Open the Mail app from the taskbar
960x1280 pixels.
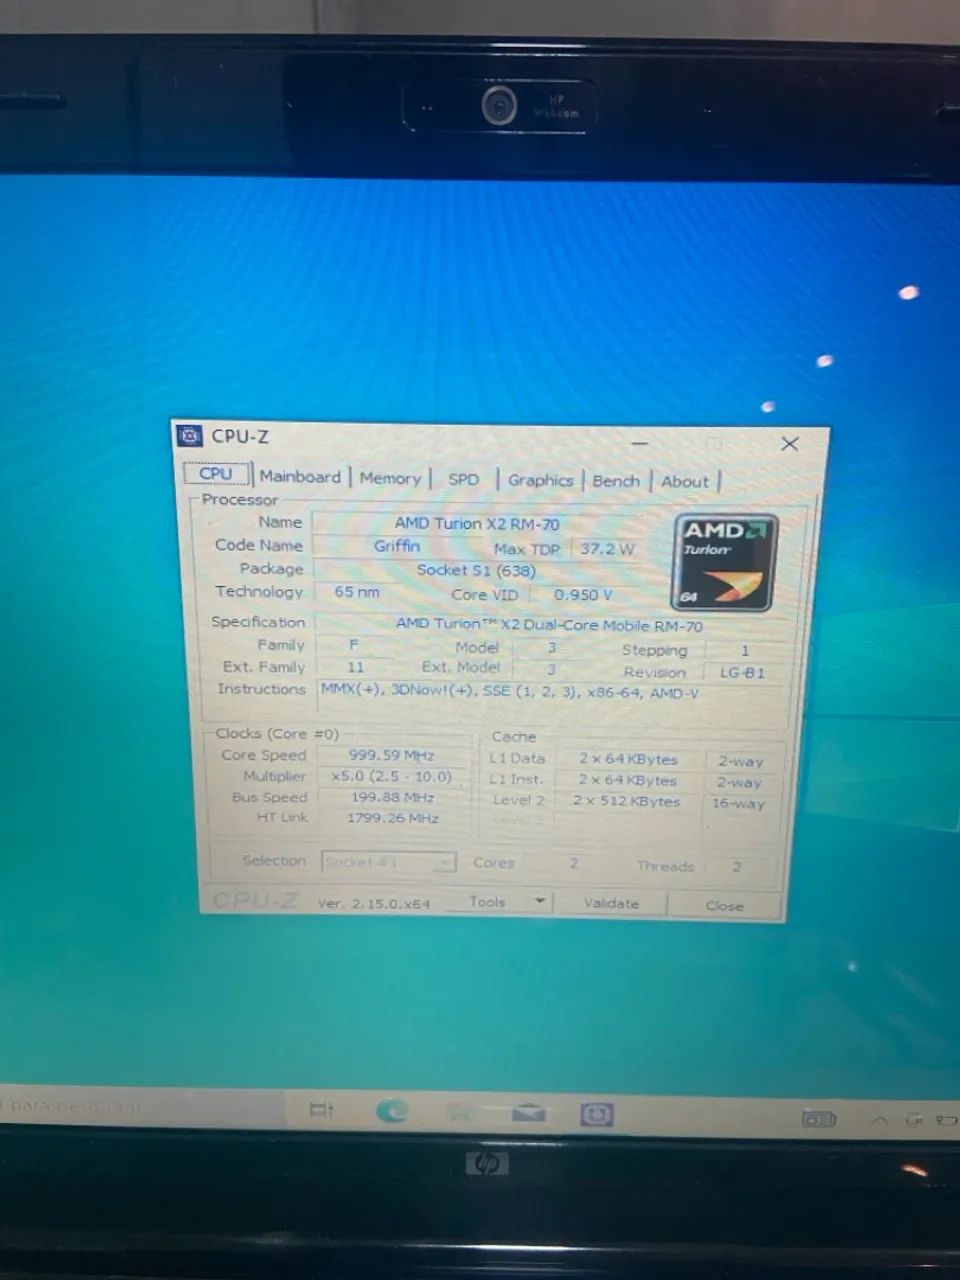tap(529, 1113)
